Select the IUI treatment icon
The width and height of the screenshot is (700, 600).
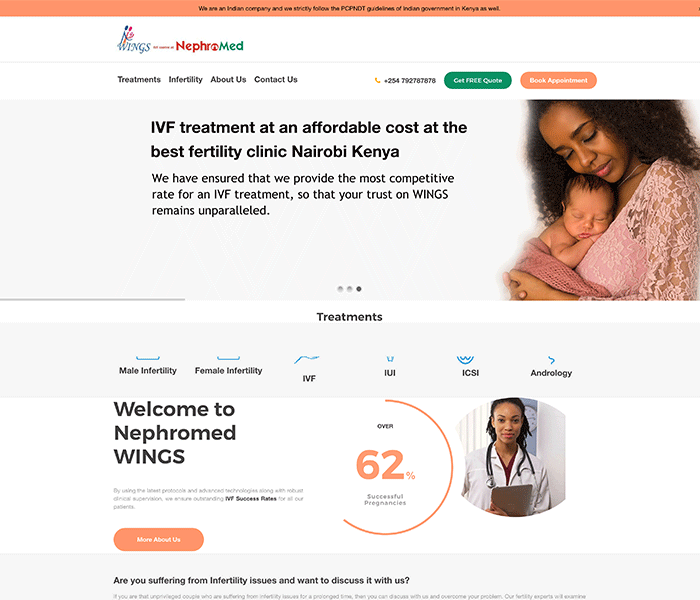390,358
